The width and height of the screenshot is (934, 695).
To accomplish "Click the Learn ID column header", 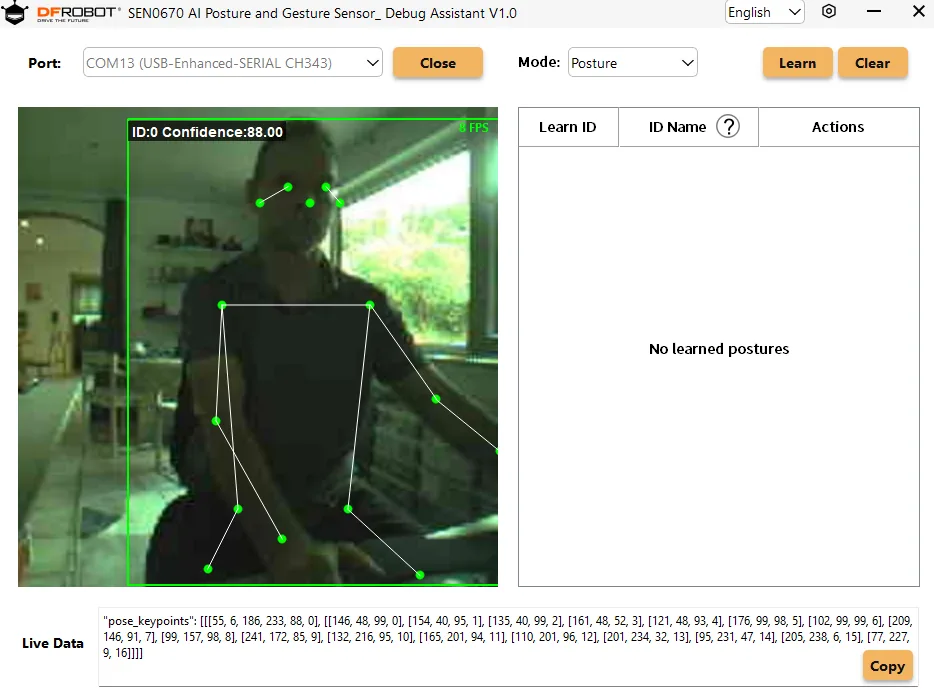I will (x=568, y=127).
